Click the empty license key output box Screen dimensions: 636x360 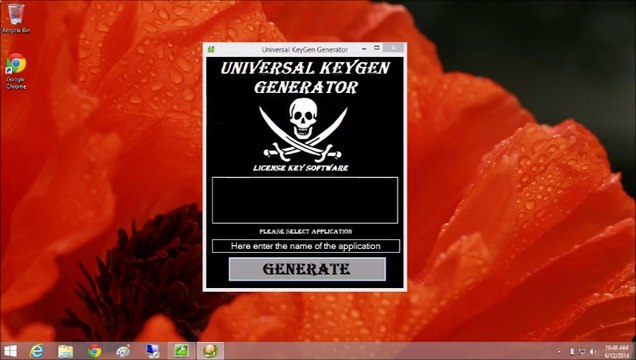tap(305, 200)
